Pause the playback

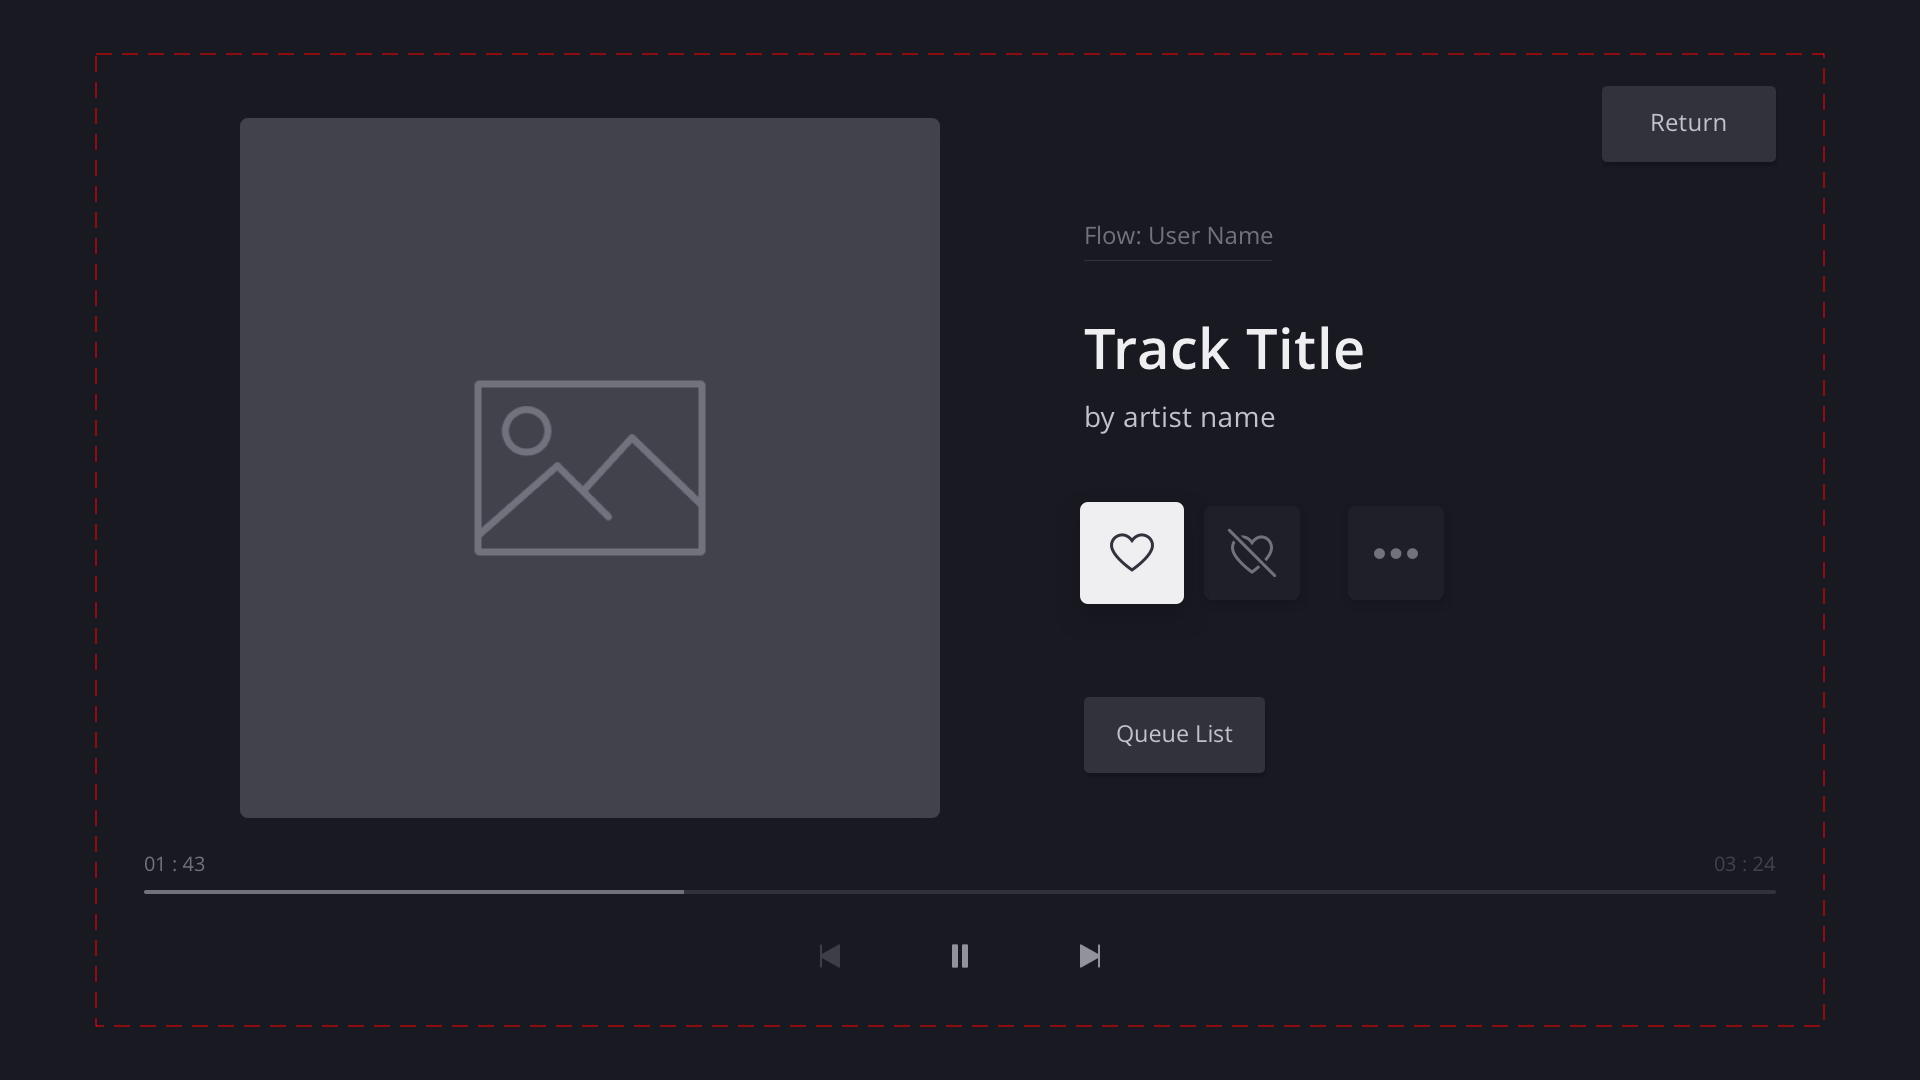(x=960, y=956)
